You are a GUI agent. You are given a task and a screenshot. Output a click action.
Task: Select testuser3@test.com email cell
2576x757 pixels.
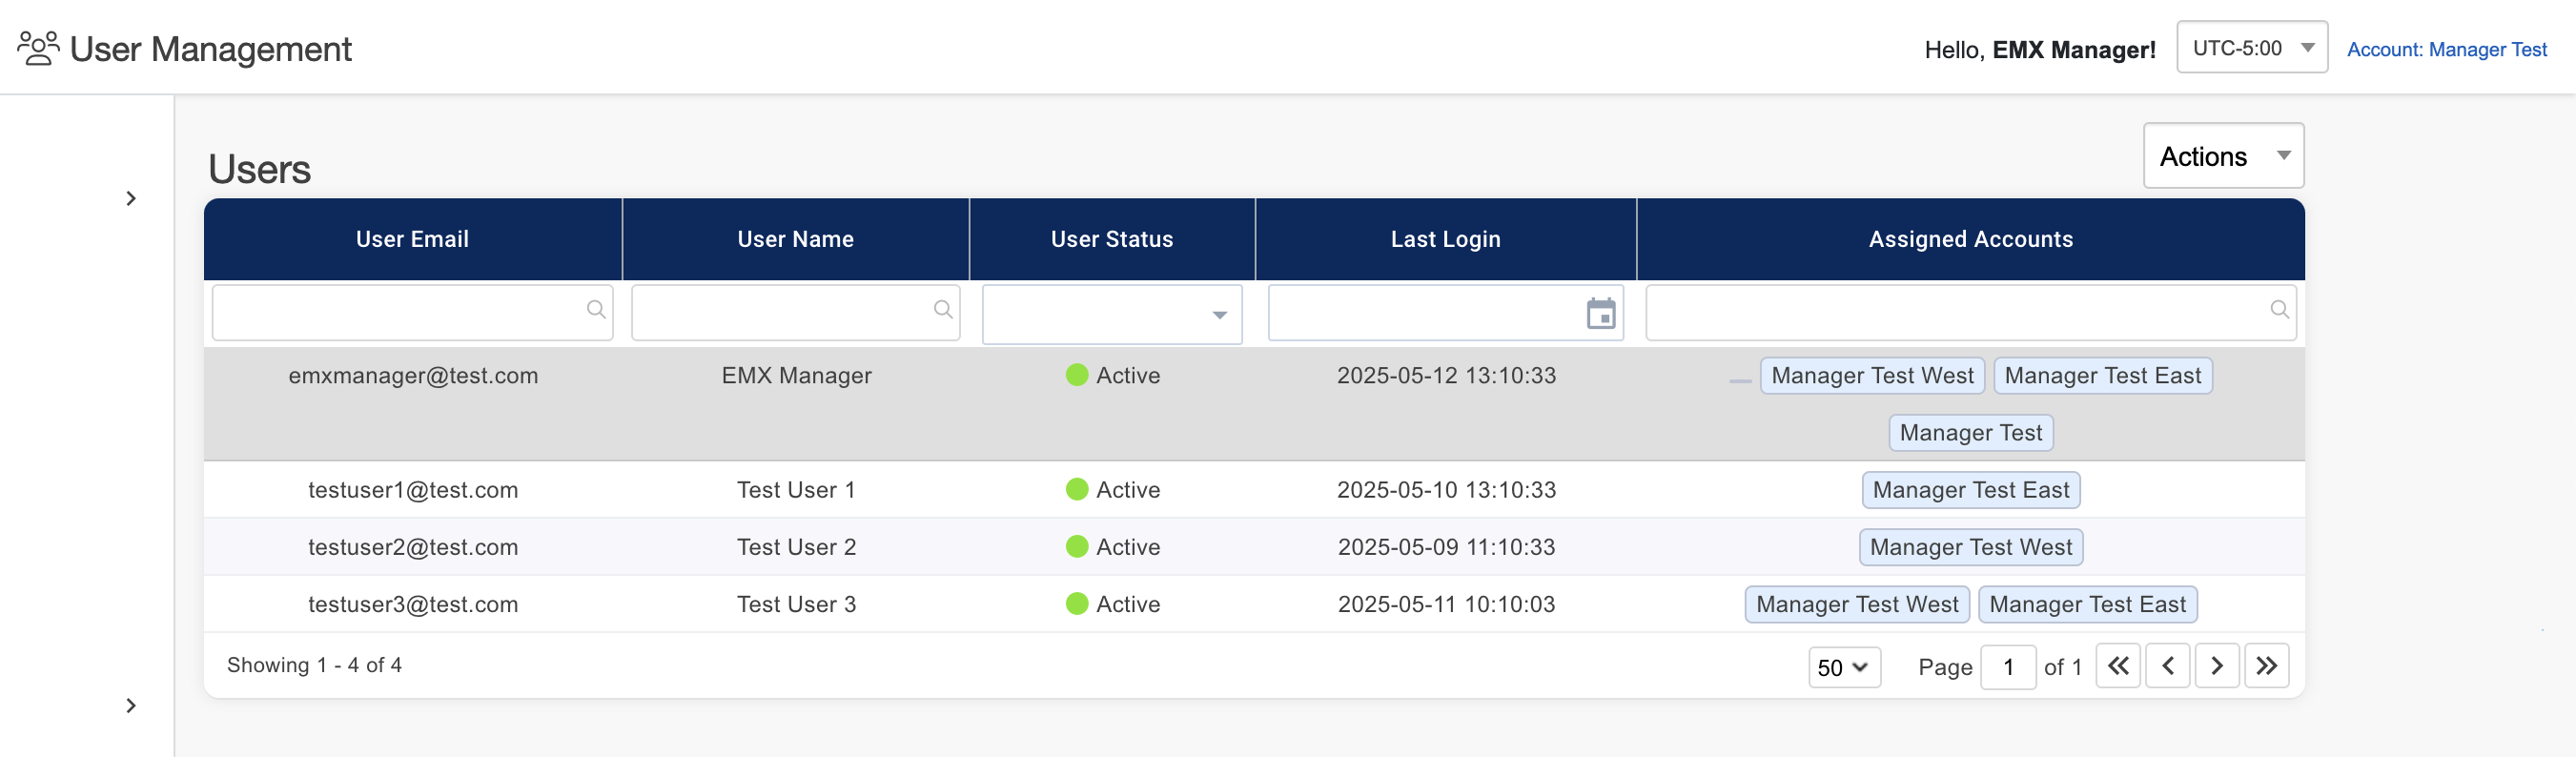[413, 604]
